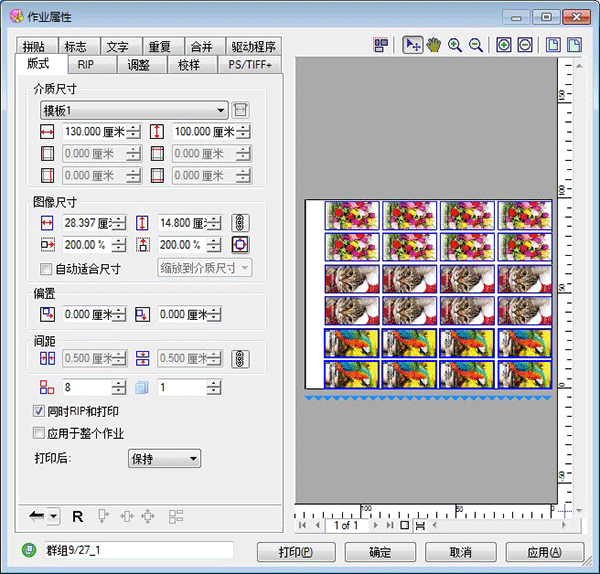The width and height of the screenshot is (600, 574).
Task: Click the image size proportion lock icon
Action: (240, 223)
